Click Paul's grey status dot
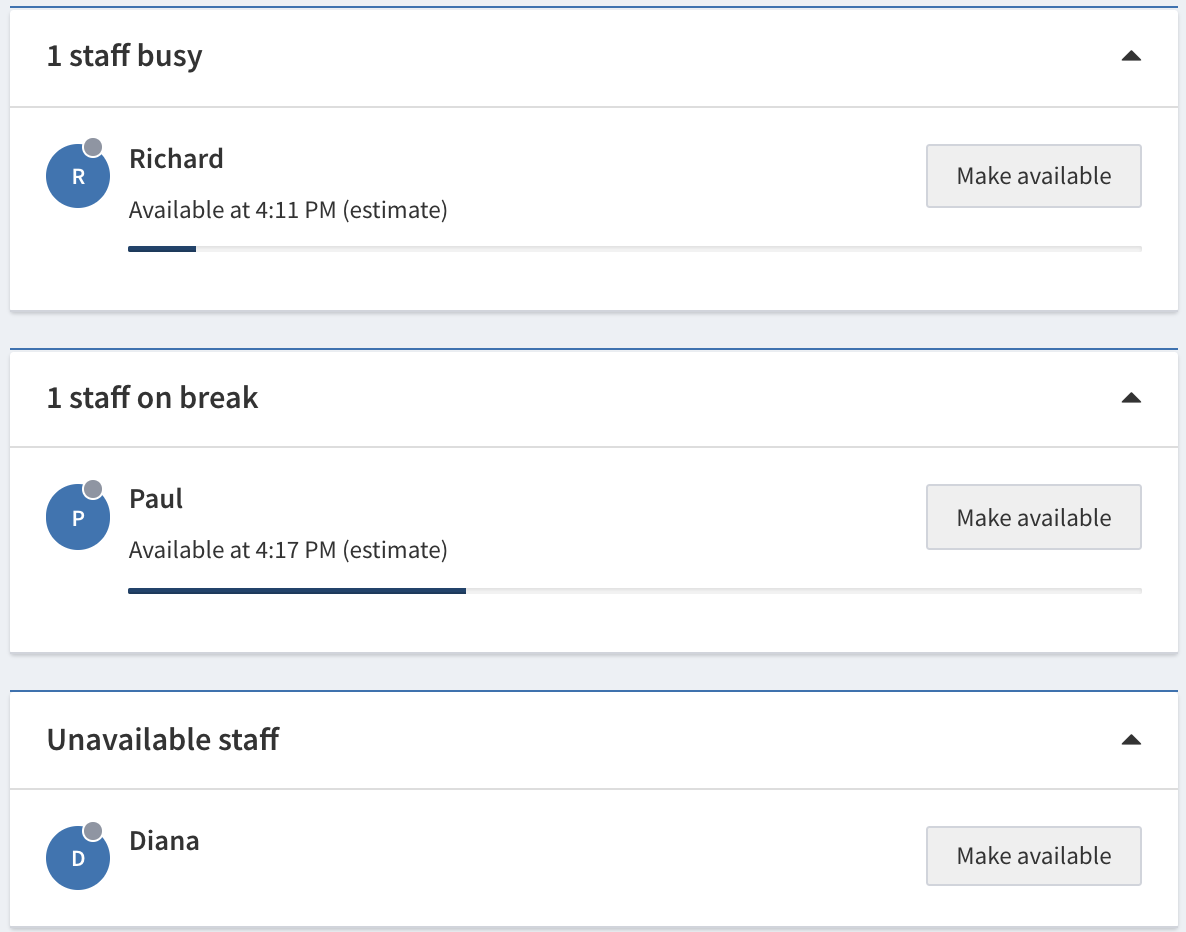Image resolution: width=1186 pixels, height=932 pixels. pos(93,489)
